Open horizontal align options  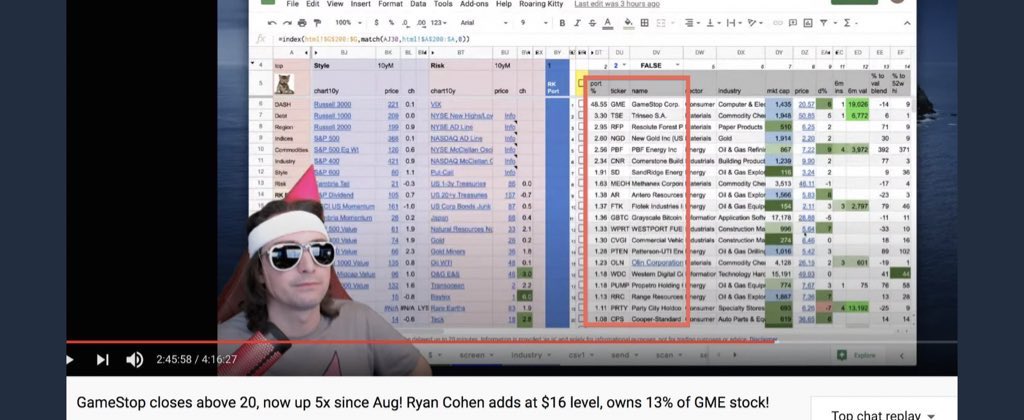pos(690,23)
